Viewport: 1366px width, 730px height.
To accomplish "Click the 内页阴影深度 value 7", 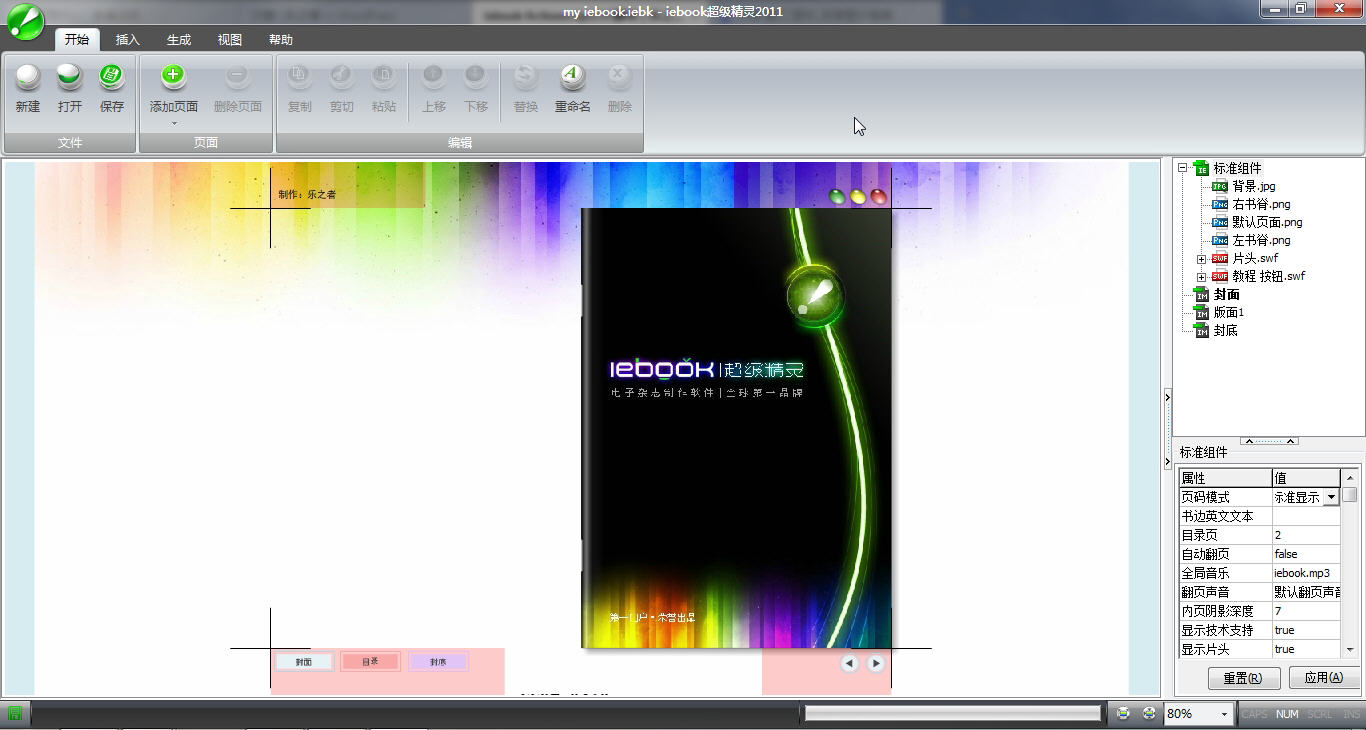I will click(1305, 611).
